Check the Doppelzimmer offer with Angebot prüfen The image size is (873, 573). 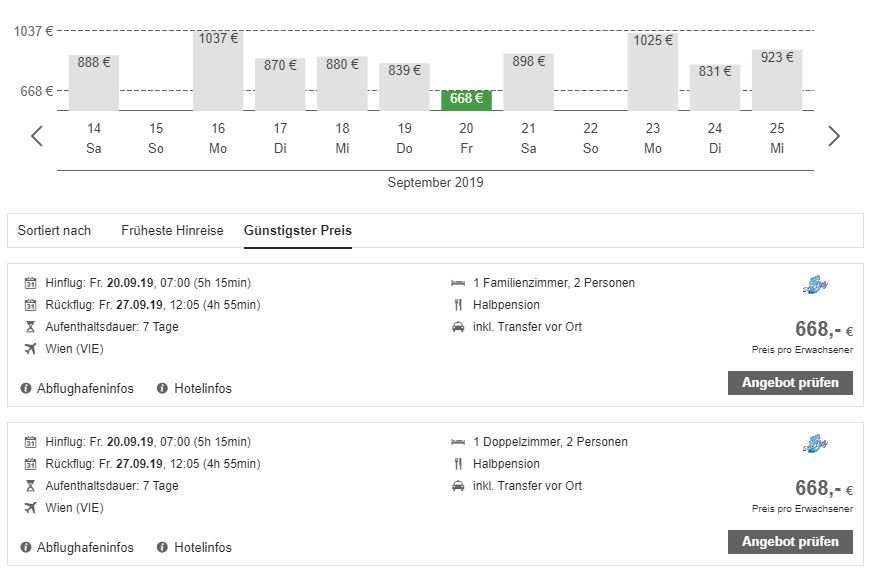coord(790,541)
